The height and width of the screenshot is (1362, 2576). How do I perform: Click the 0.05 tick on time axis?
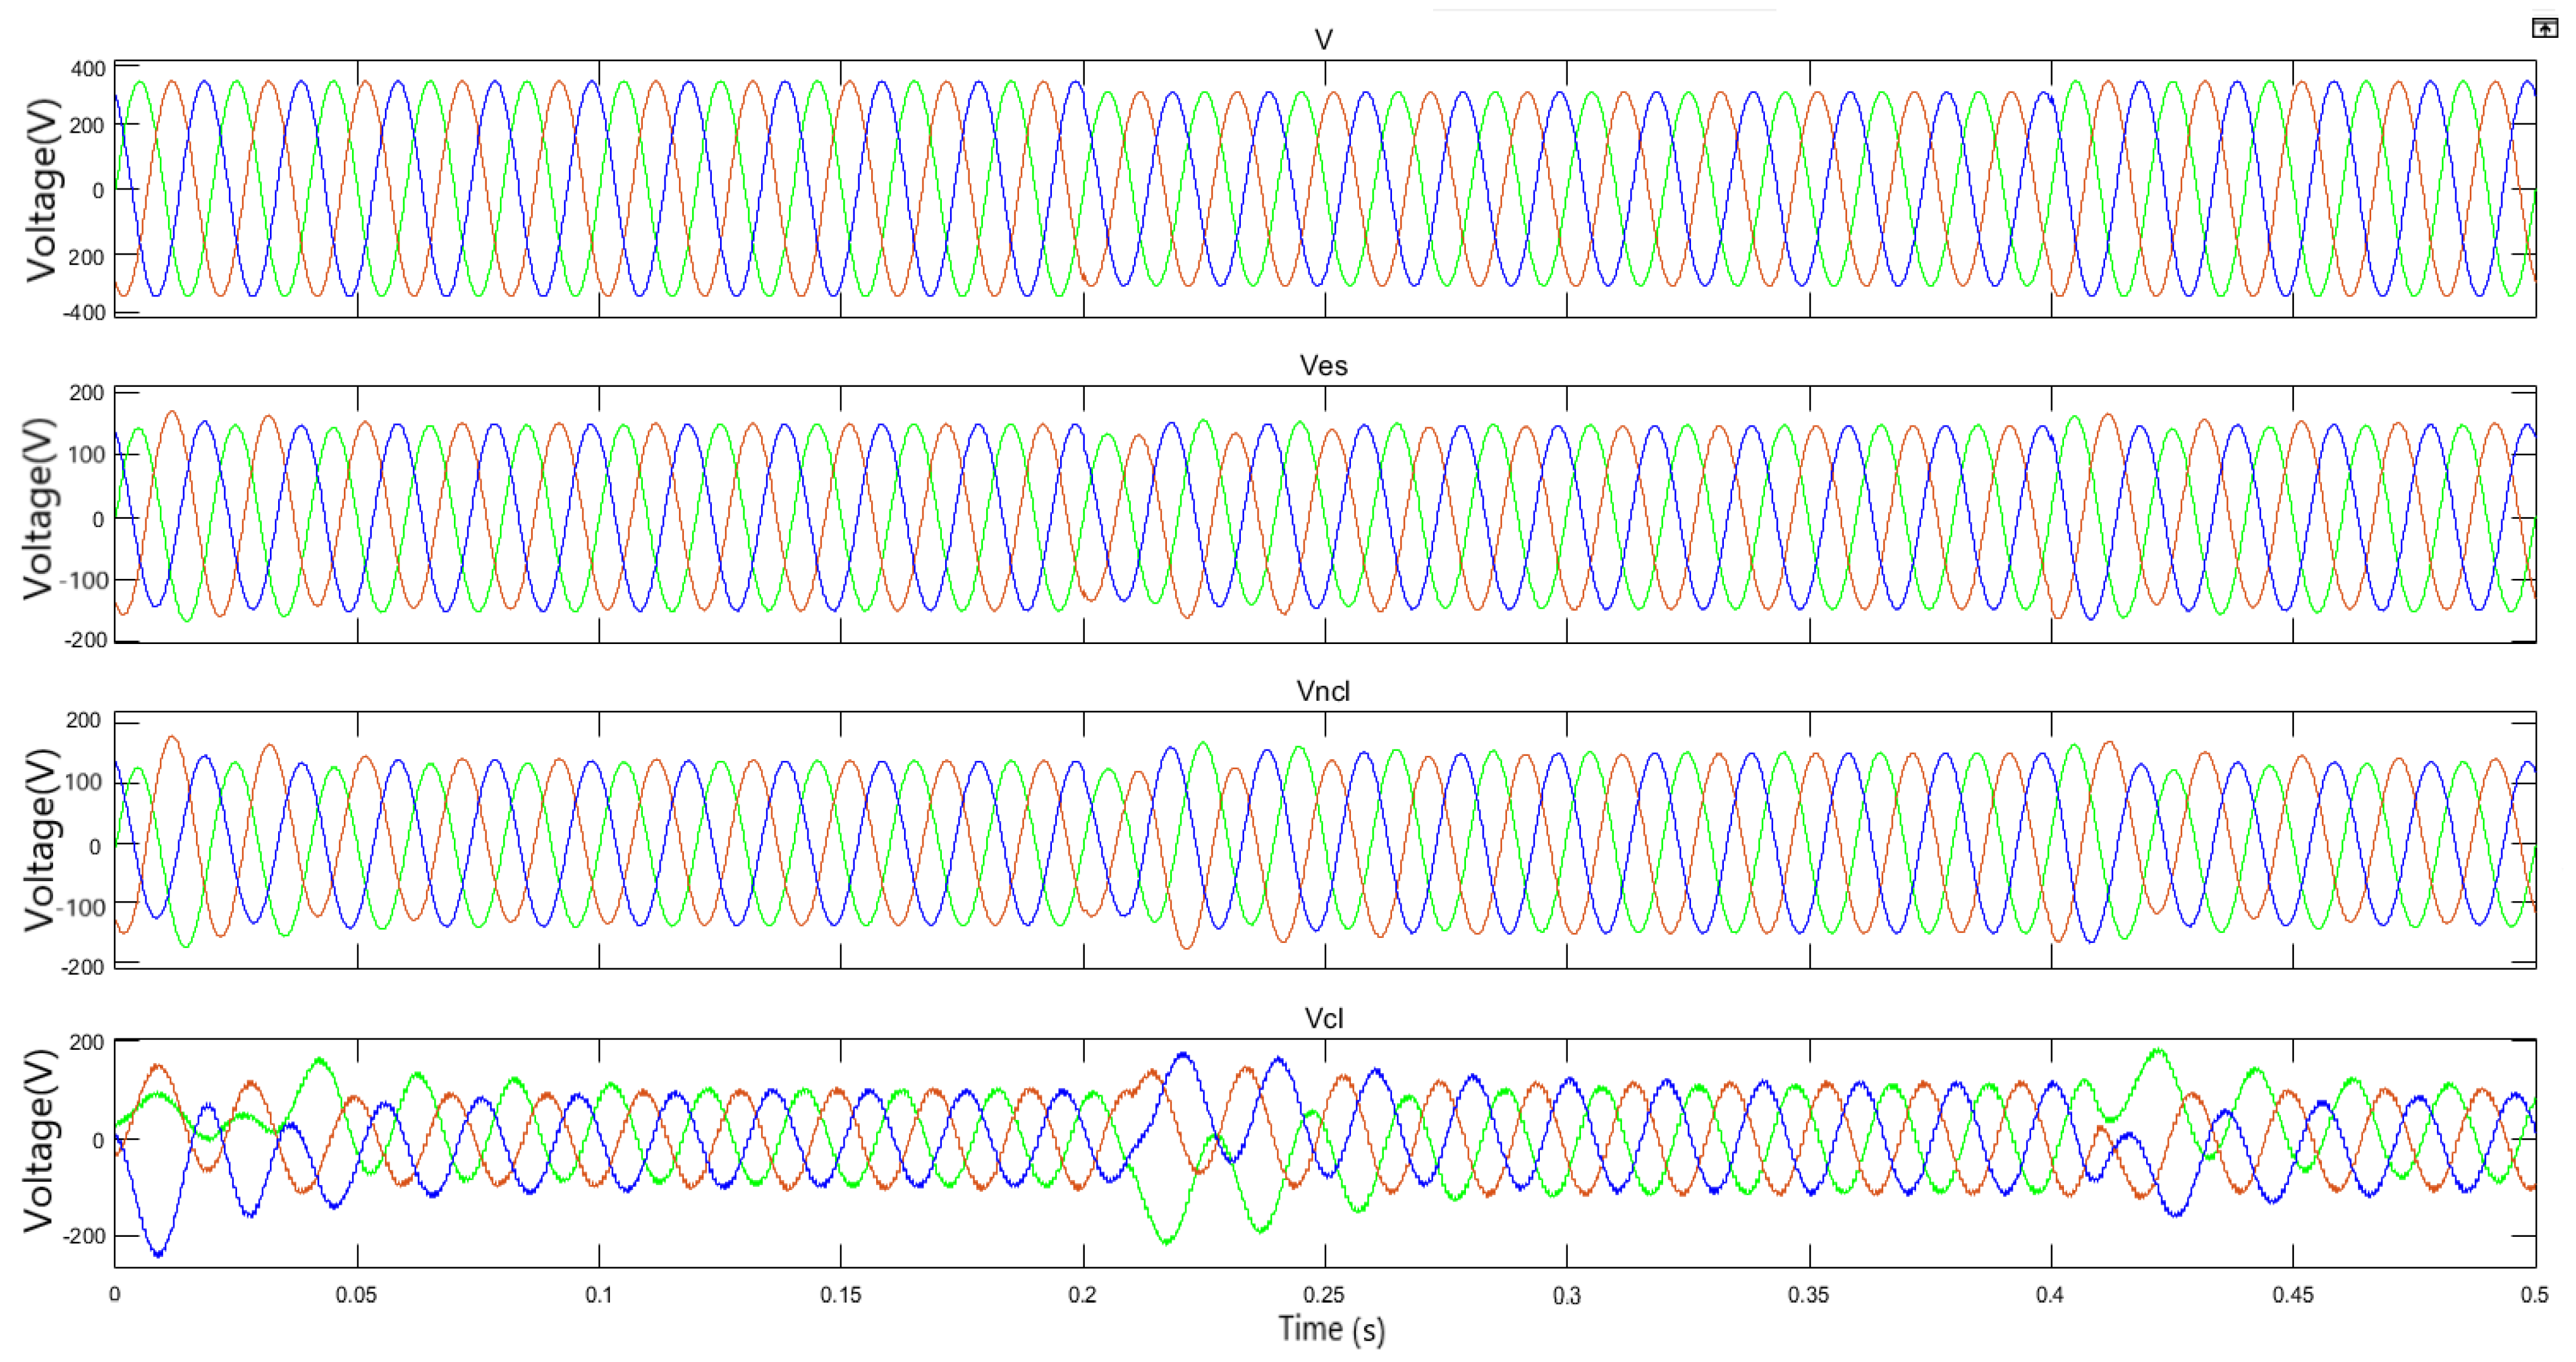(356, 1295)
